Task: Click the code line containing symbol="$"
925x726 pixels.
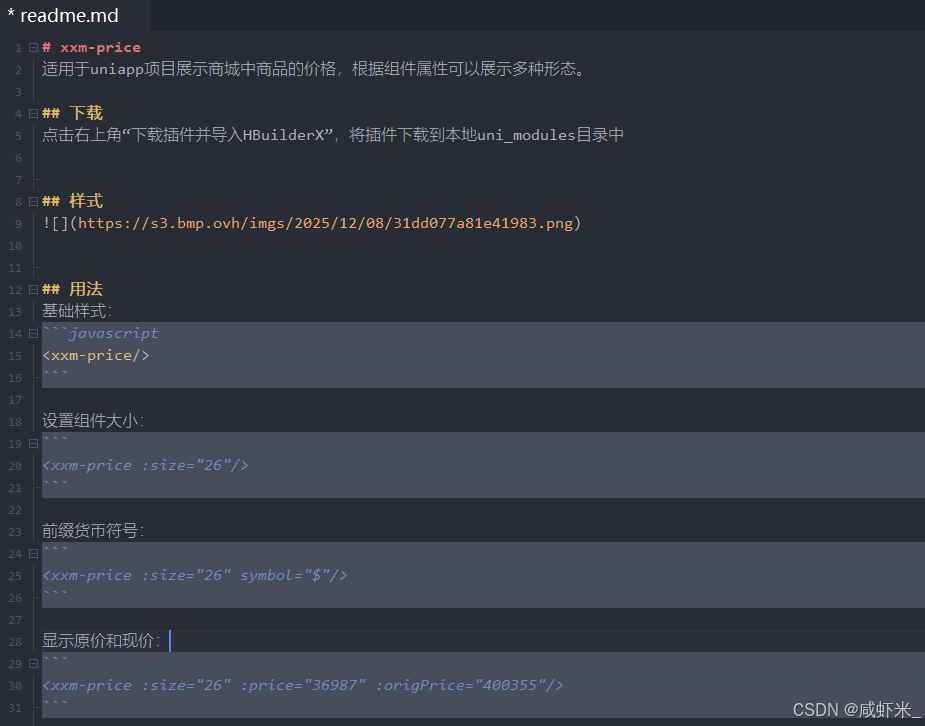Action: (195, 575)
